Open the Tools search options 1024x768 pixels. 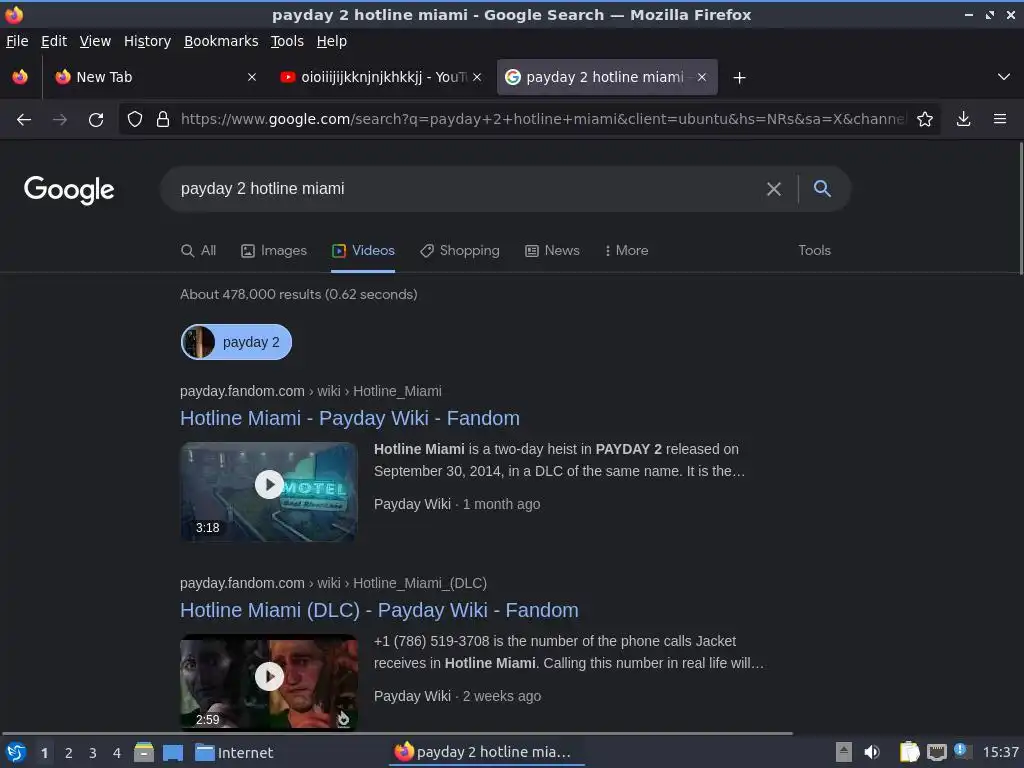pyautogui.click(x=814, y=251)
